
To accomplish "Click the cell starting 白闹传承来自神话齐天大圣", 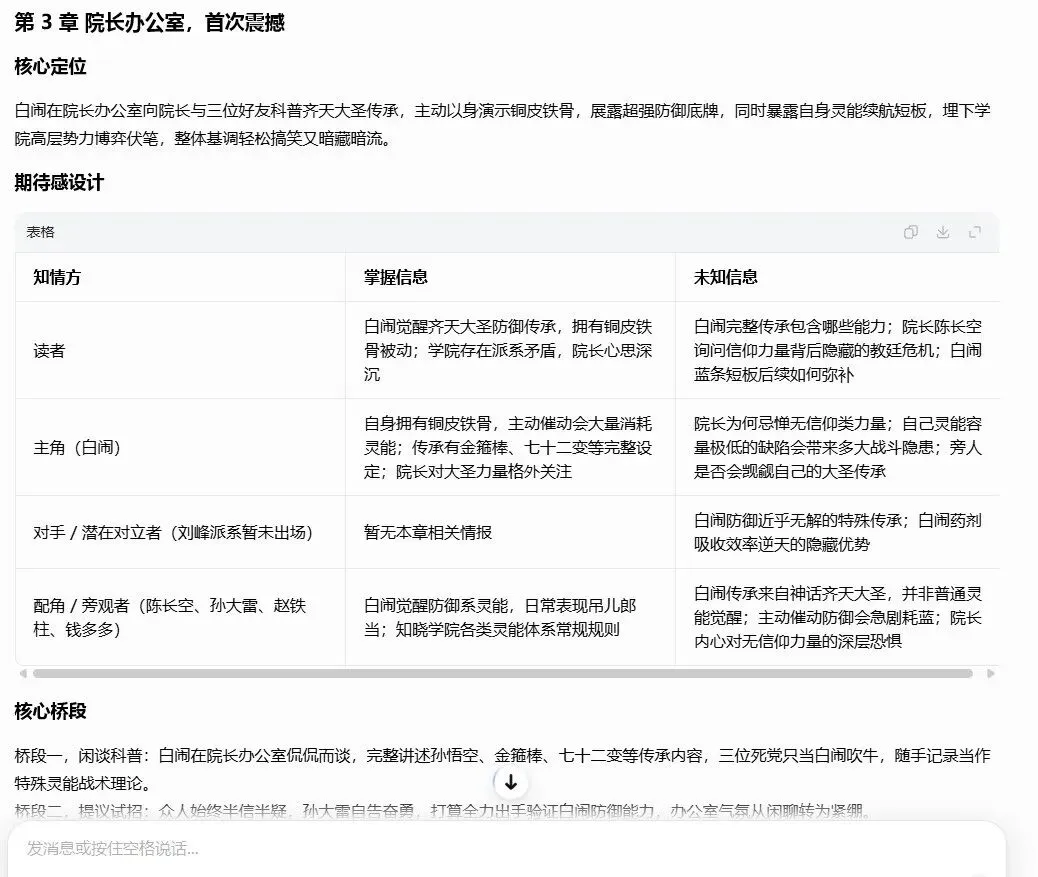I will pyautogui.click(x=837, y=617).
